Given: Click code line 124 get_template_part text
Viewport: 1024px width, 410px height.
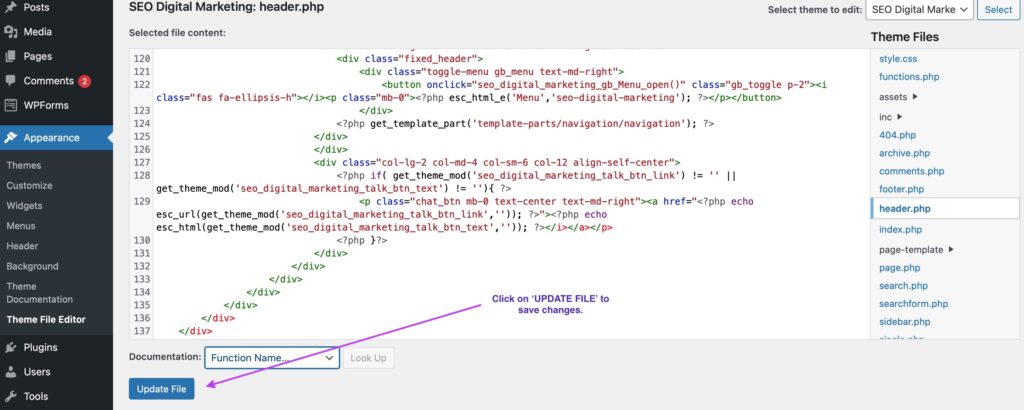Looking at the screenshot, I should click(526, 123).
